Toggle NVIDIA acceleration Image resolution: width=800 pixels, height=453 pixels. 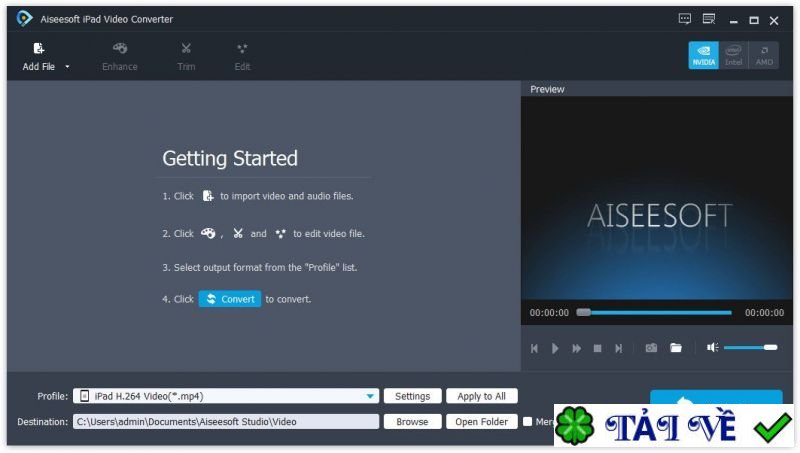click(704, 55)
